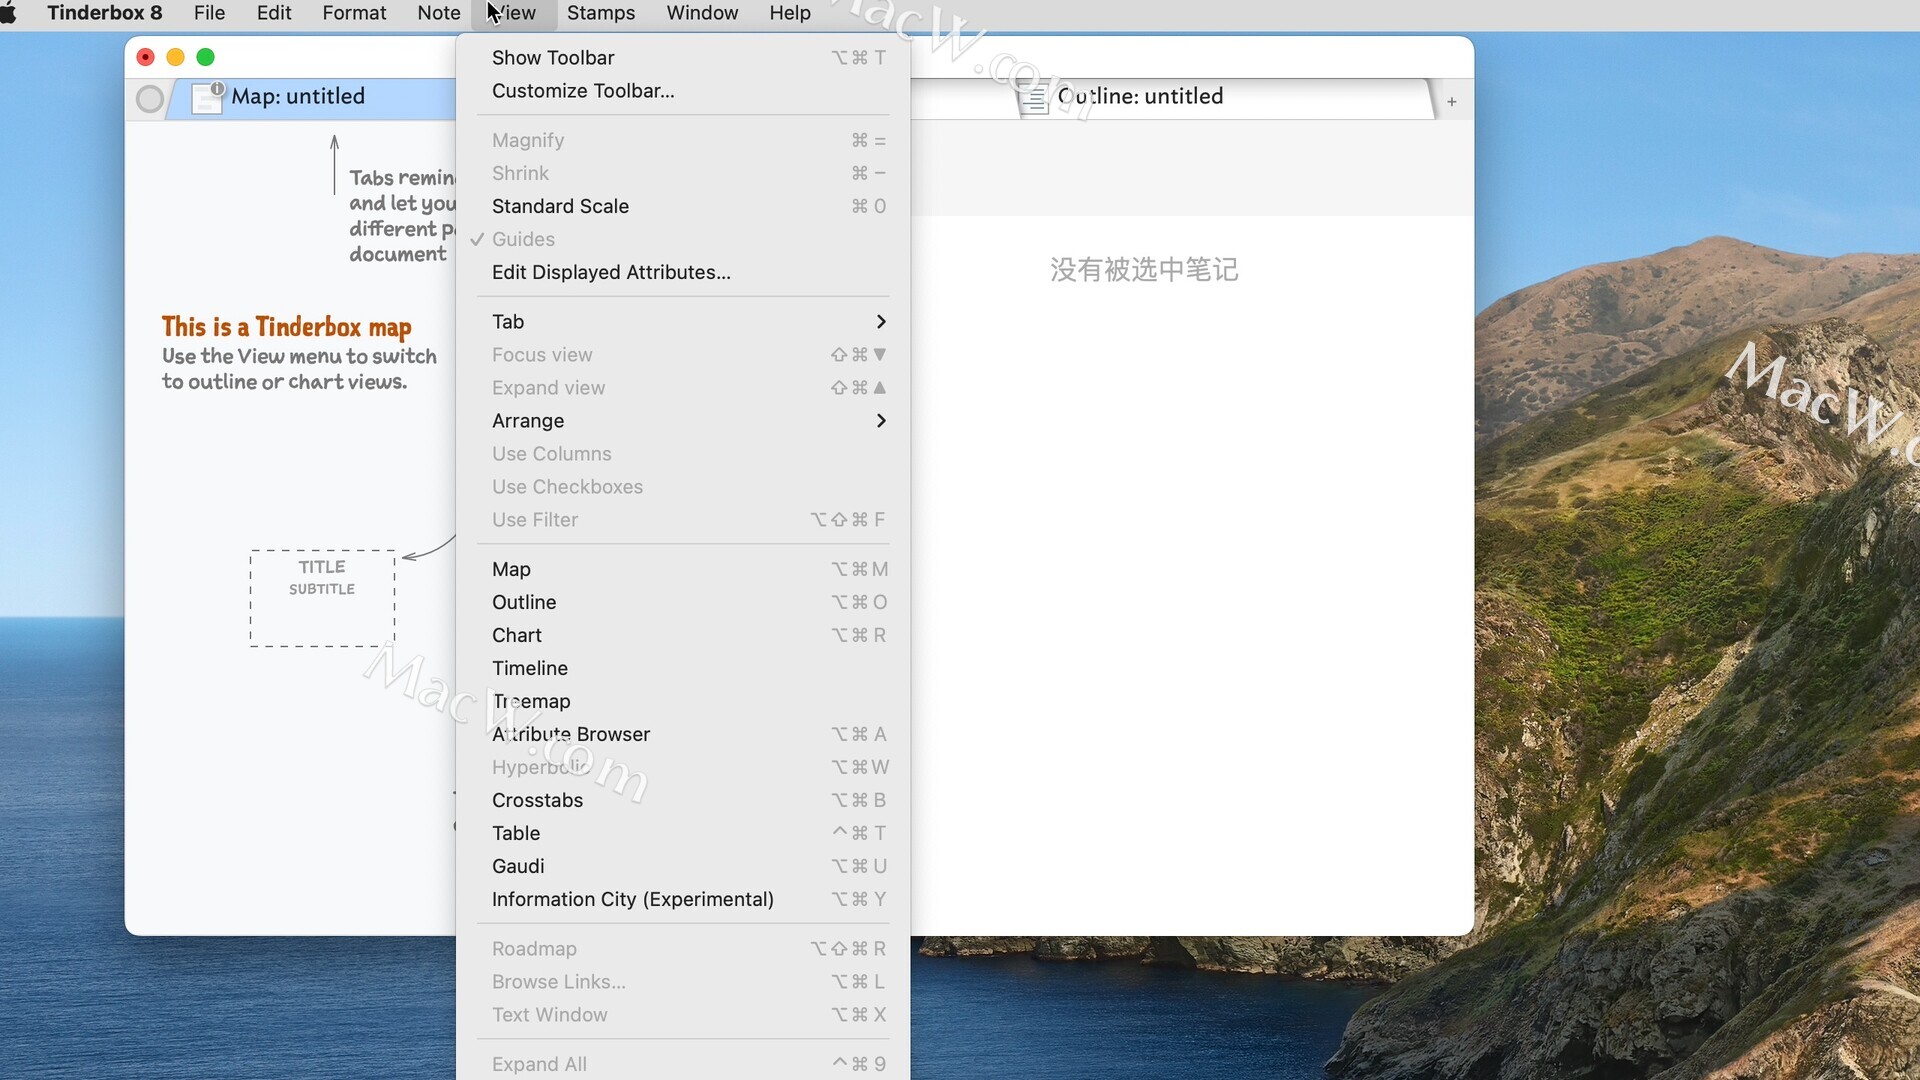Click the Use Columns entry
This screenshot has width=1920, height=1080.
(683, 453)
